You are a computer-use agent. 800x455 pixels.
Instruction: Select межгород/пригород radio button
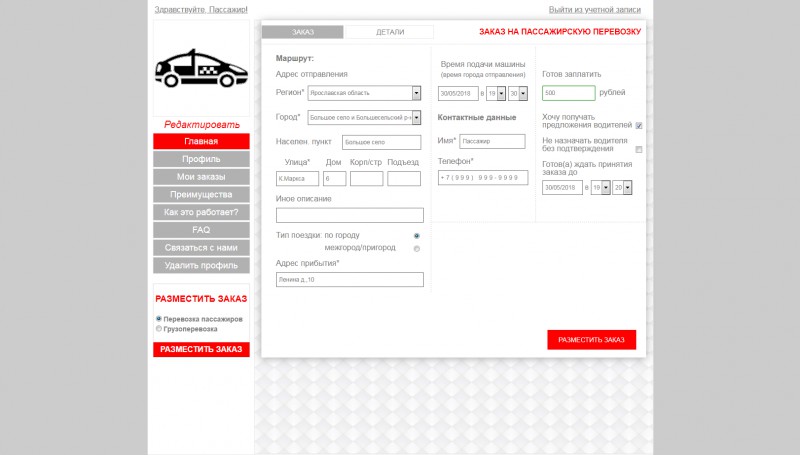coord(417,249)
